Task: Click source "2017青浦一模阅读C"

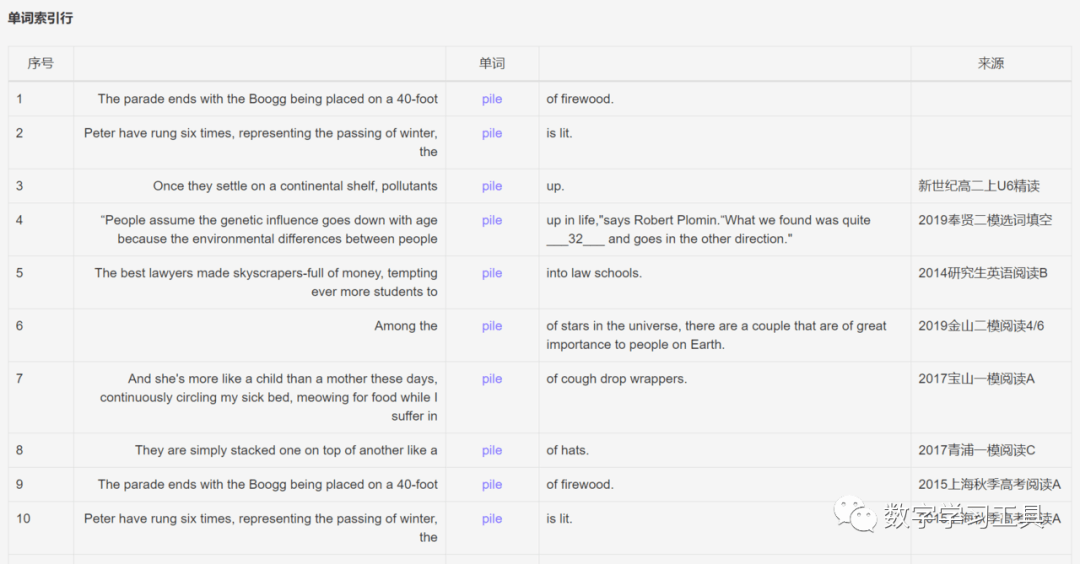Action: (977, 450)
